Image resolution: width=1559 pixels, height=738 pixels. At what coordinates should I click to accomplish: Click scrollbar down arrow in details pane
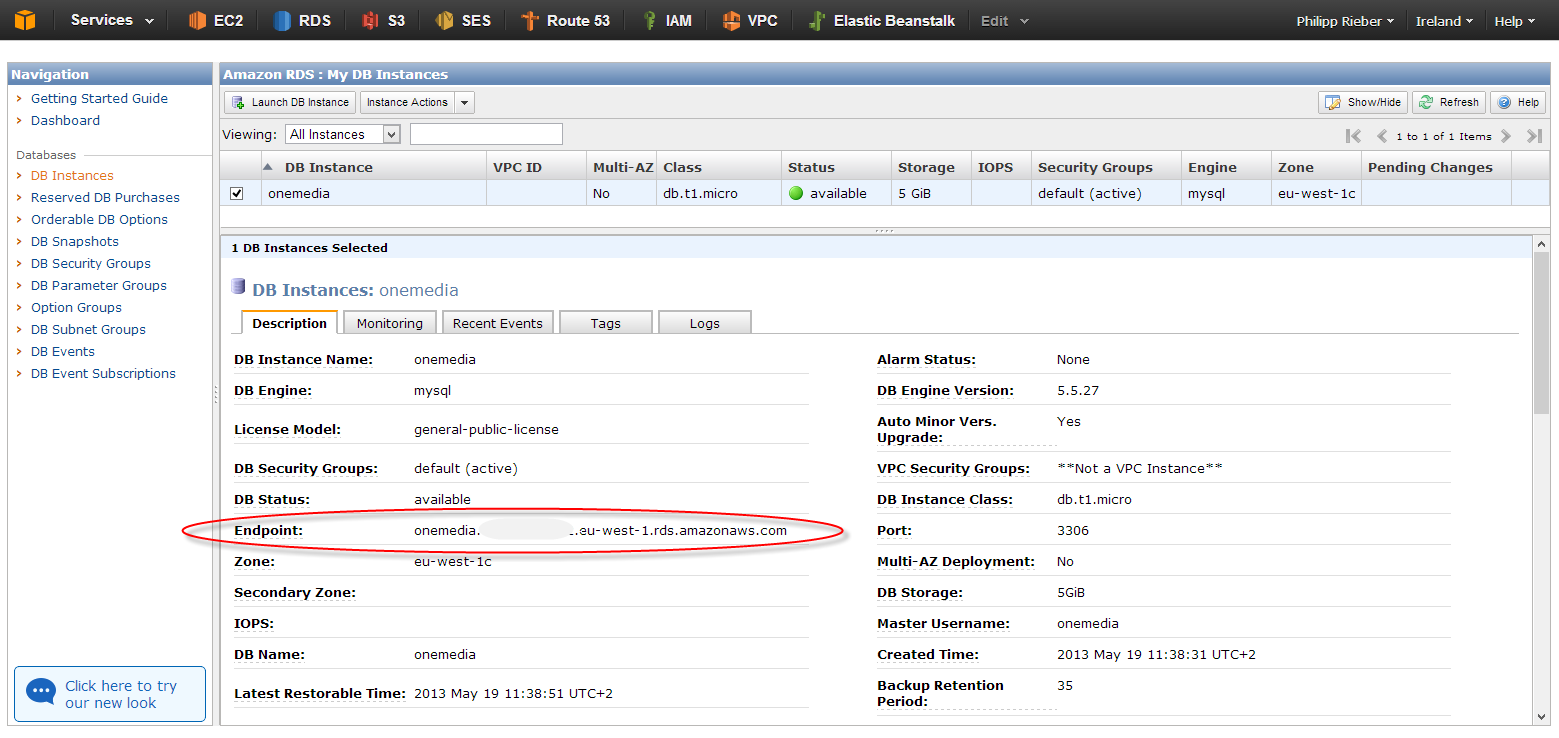(x=1540, y=715)
